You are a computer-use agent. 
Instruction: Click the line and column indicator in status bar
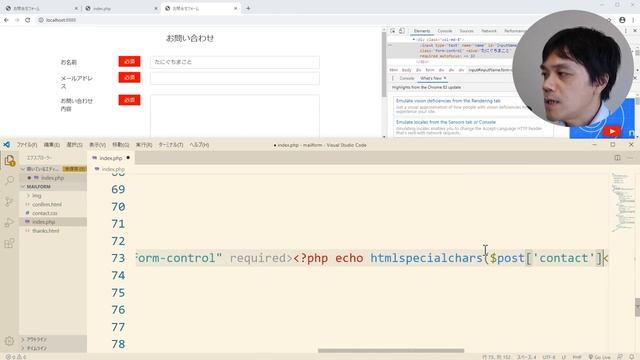[496, 357]
